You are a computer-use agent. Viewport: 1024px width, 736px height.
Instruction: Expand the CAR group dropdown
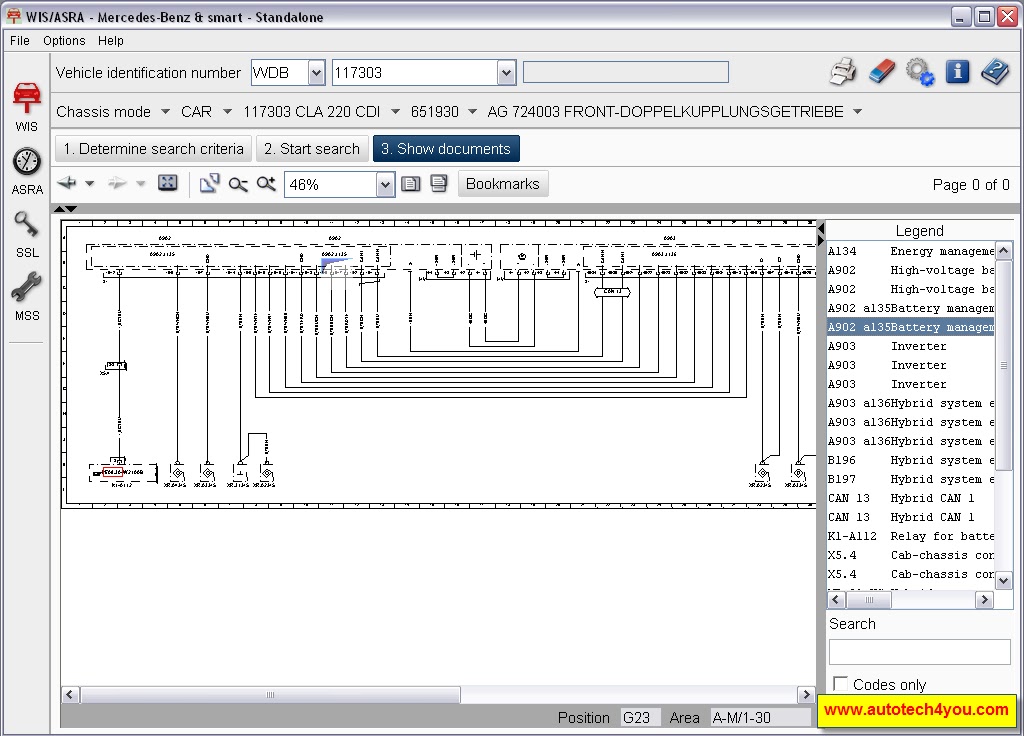click(x=227, y=112)
